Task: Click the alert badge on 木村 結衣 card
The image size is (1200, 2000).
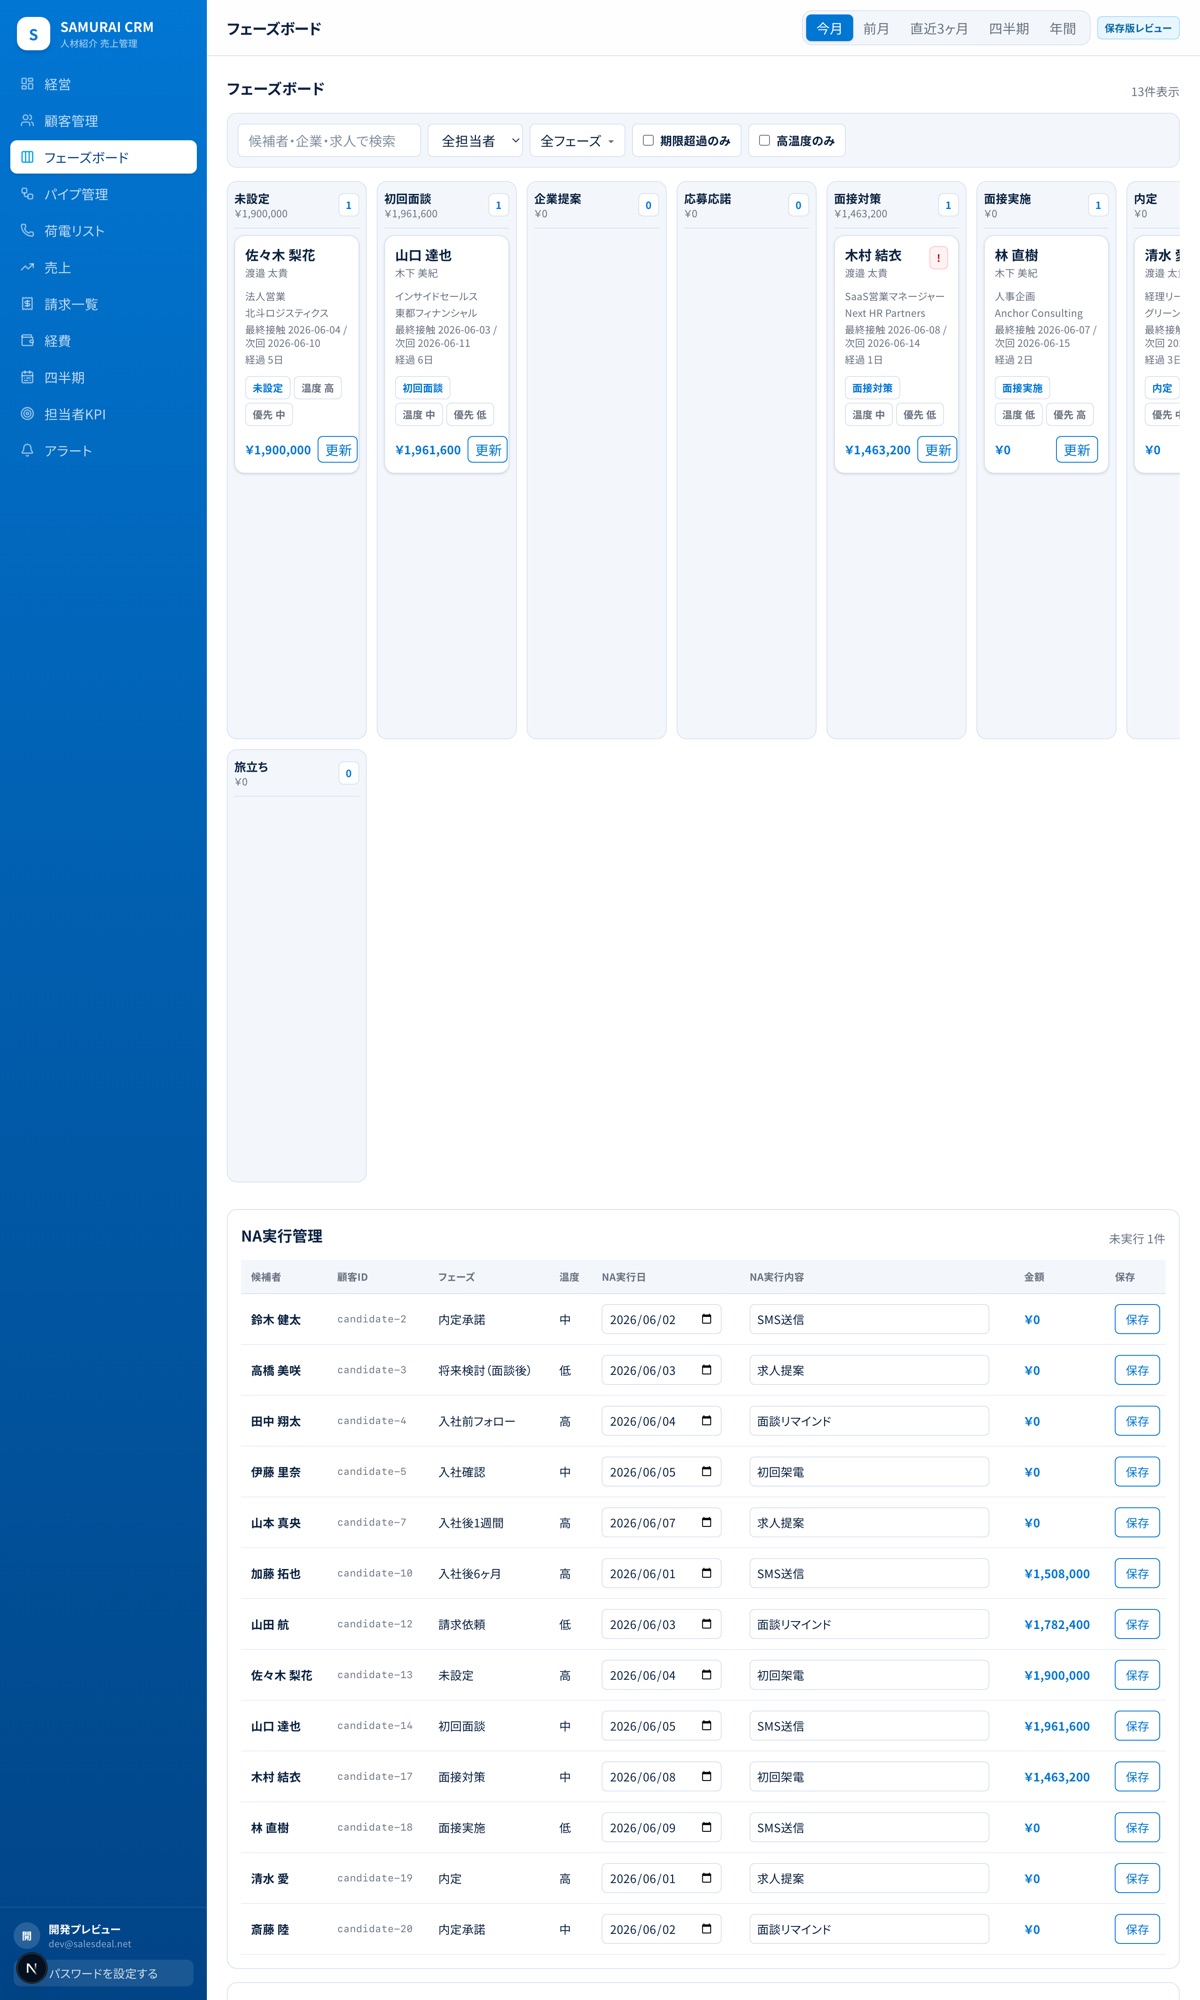Action: pos(938,258)
